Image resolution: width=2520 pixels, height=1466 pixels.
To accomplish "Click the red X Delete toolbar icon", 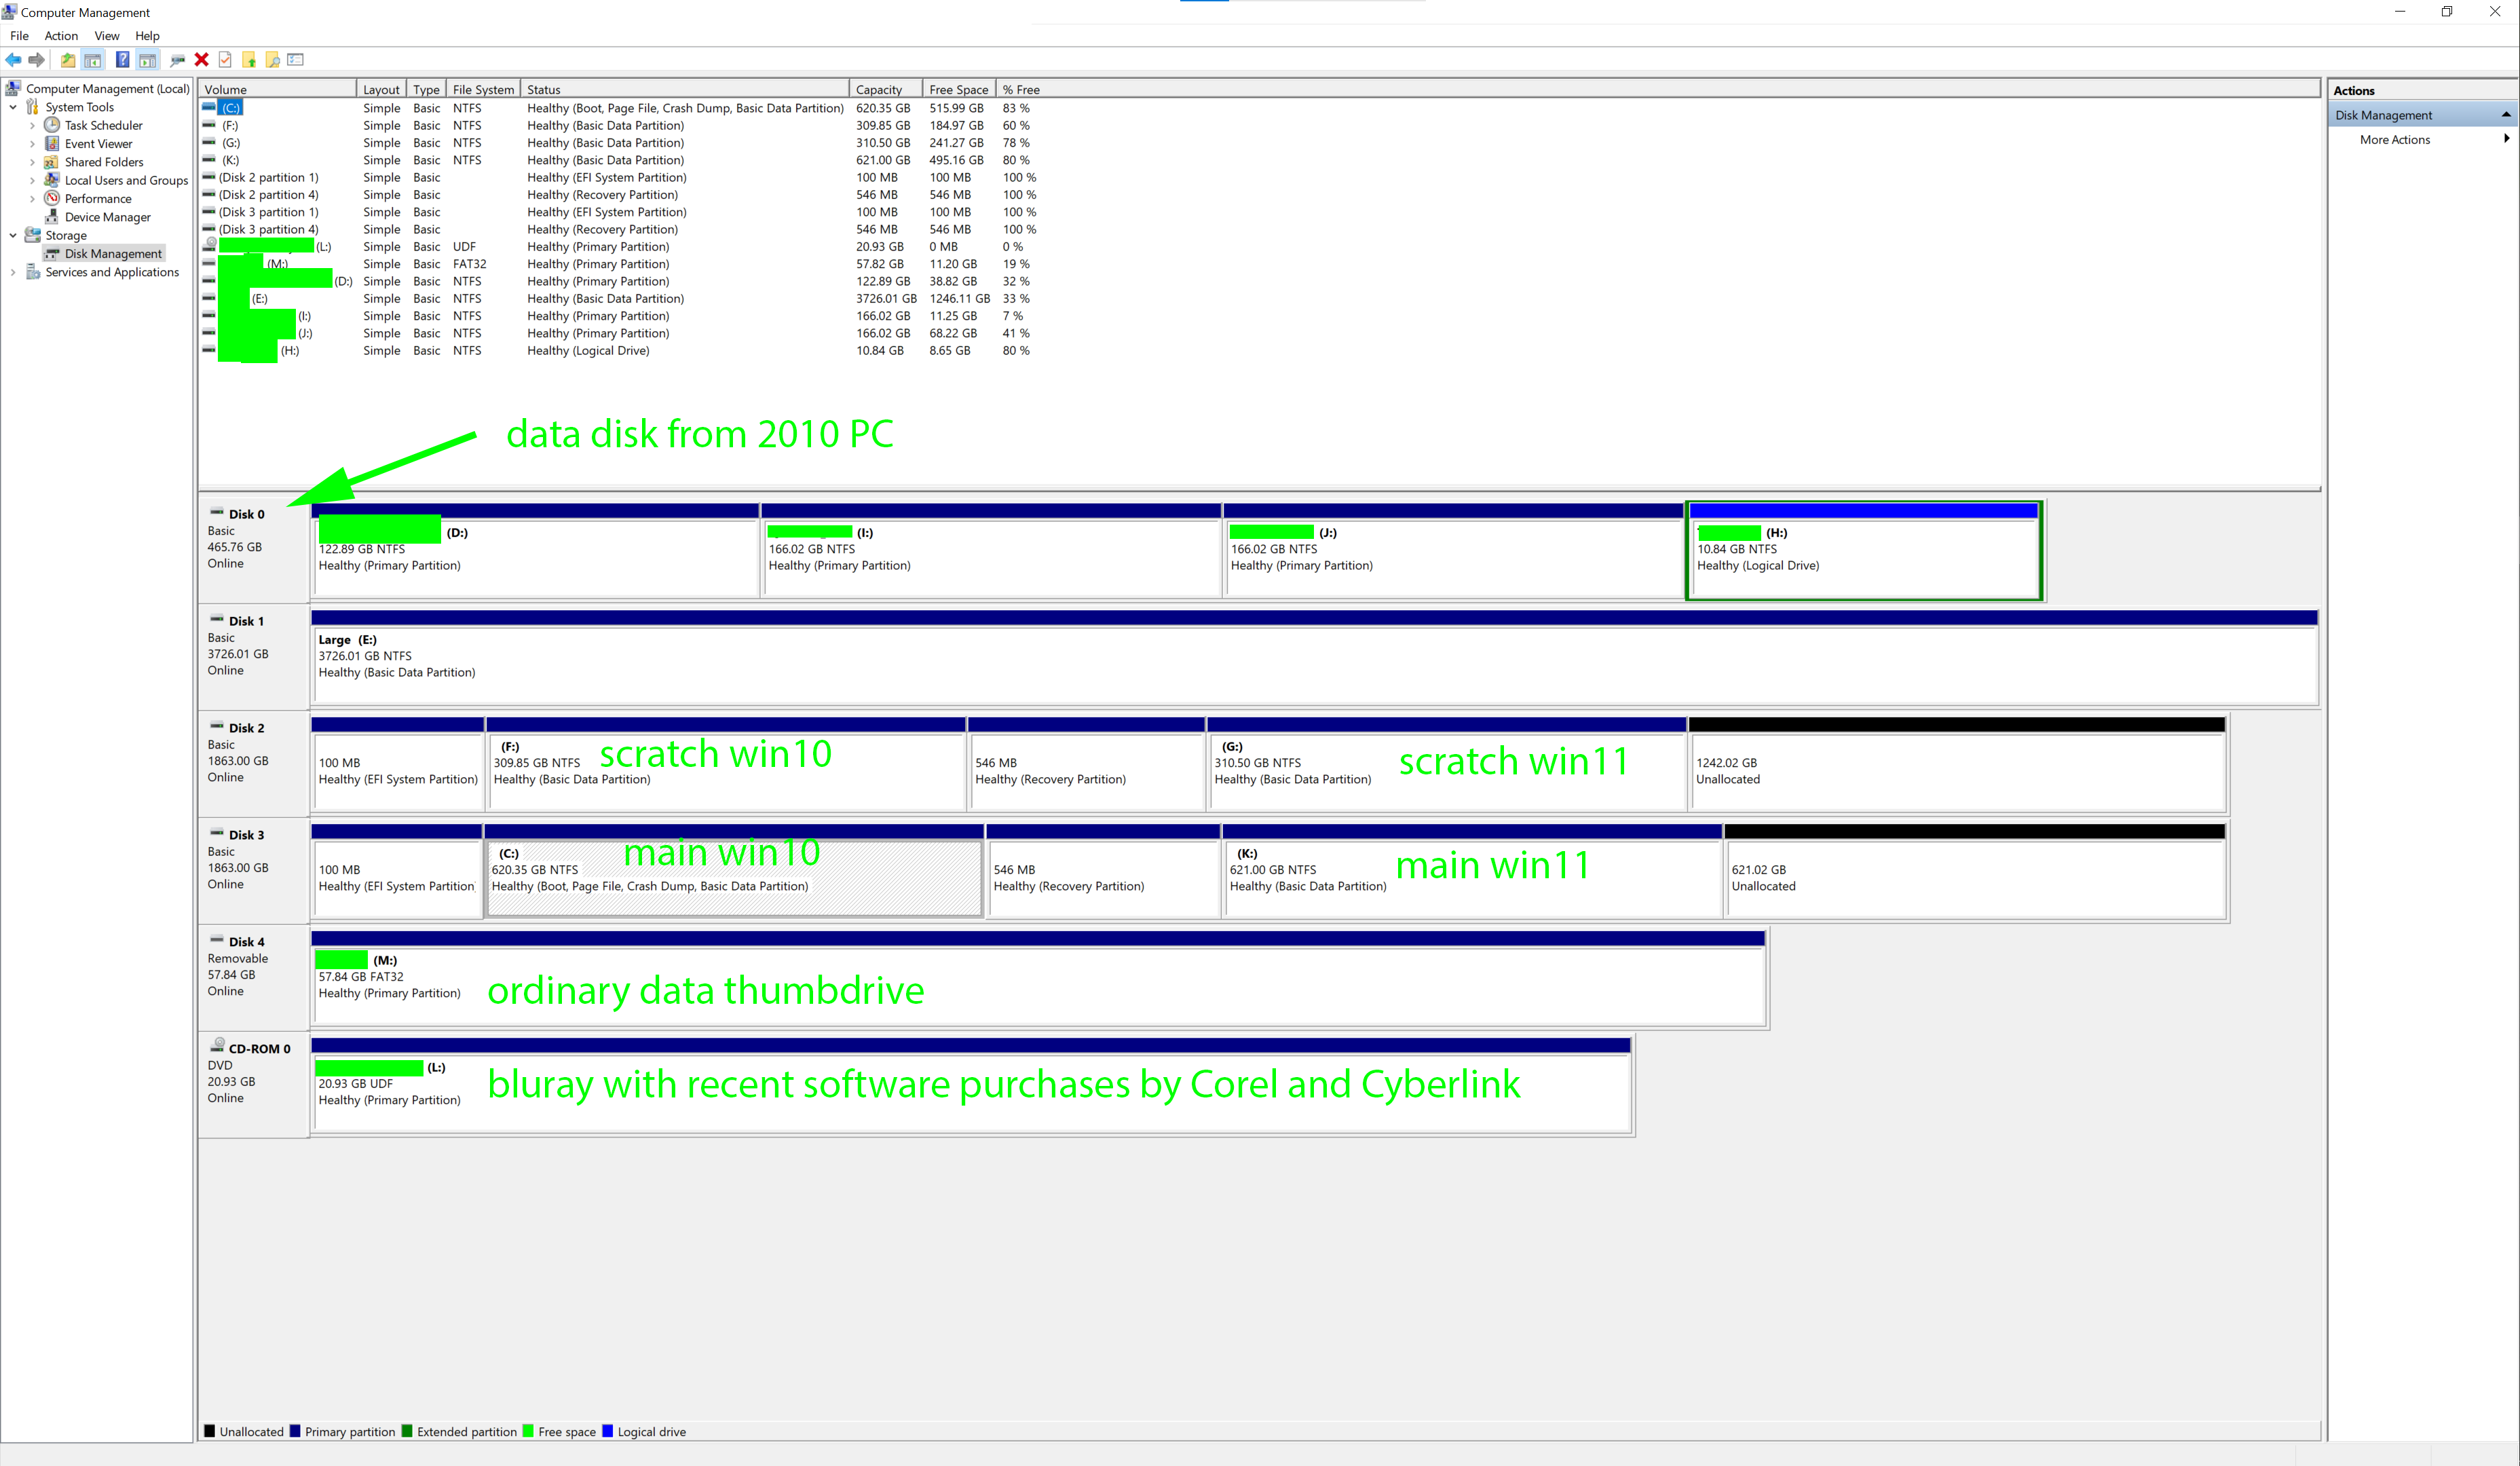I will point(201,60).
